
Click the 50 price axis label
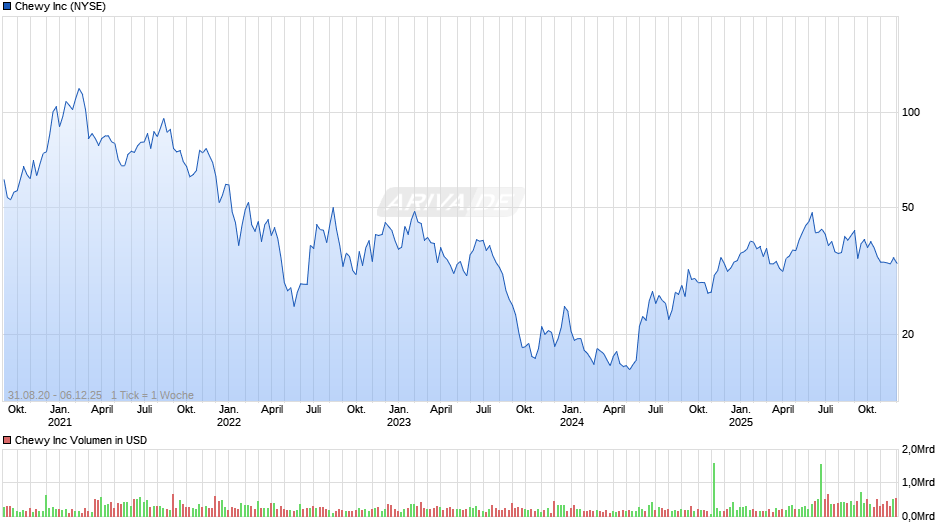tap(908, 208)
